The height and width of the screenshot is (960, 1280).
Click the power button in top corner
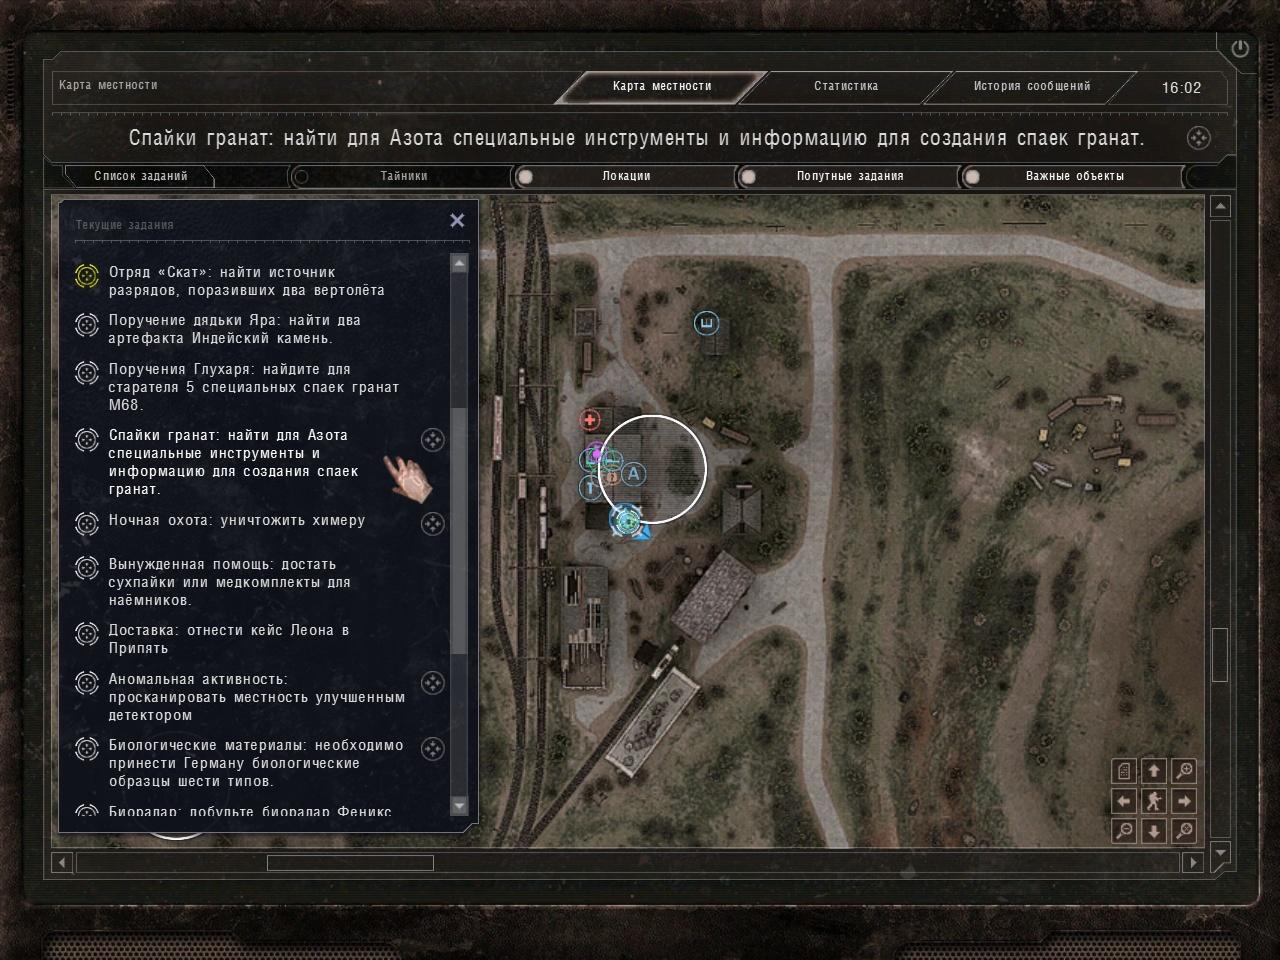[1240, 48]
